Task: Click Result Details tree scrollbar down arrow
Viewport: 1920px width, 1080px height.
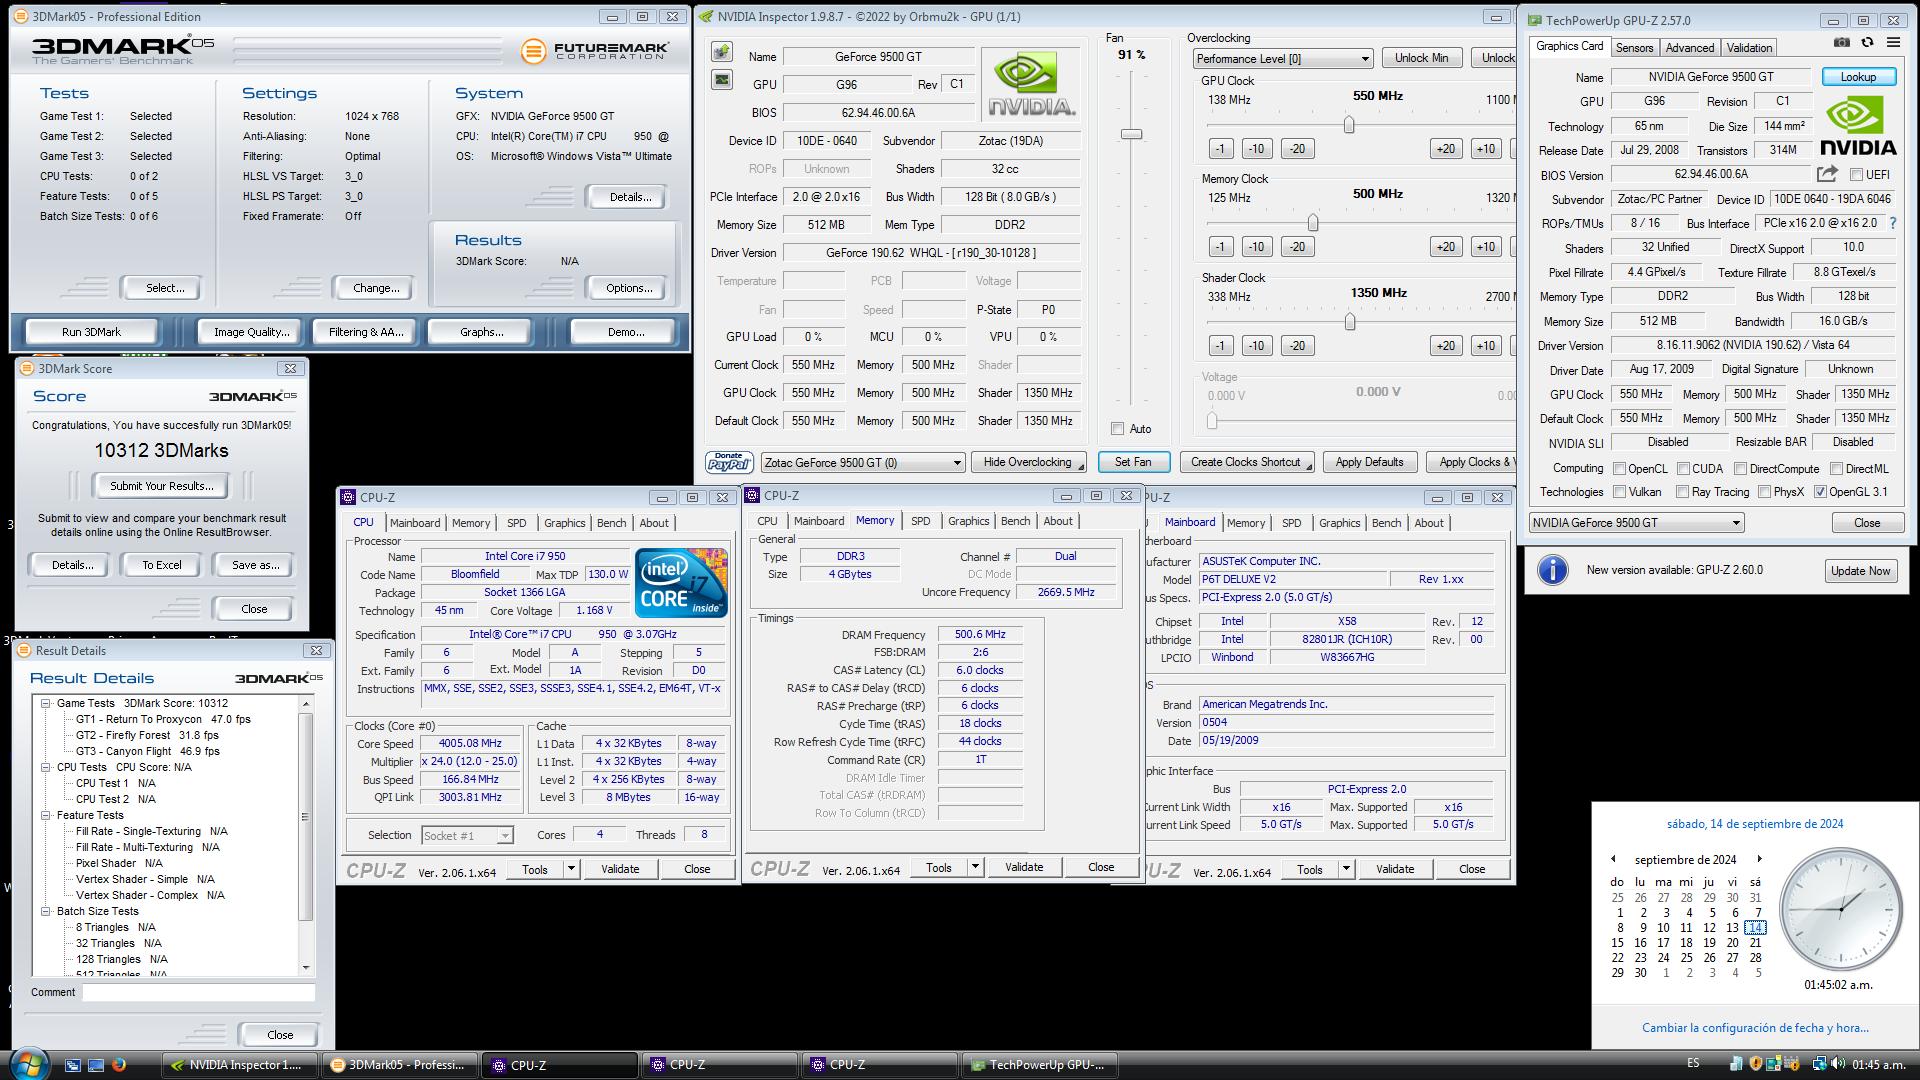Action: (306, 968)
